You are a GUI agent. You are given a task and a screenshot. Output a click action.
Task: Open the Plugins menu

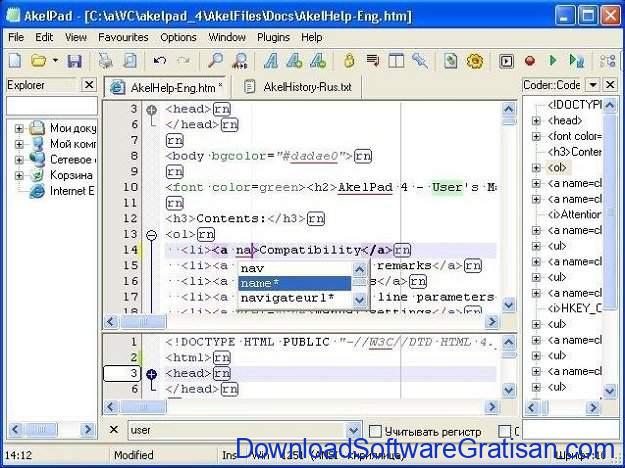coord(273,37)
